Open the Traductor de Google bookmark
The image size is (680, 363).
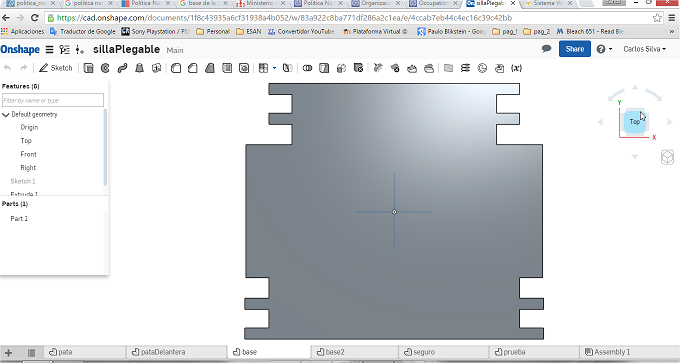(83, 32)
